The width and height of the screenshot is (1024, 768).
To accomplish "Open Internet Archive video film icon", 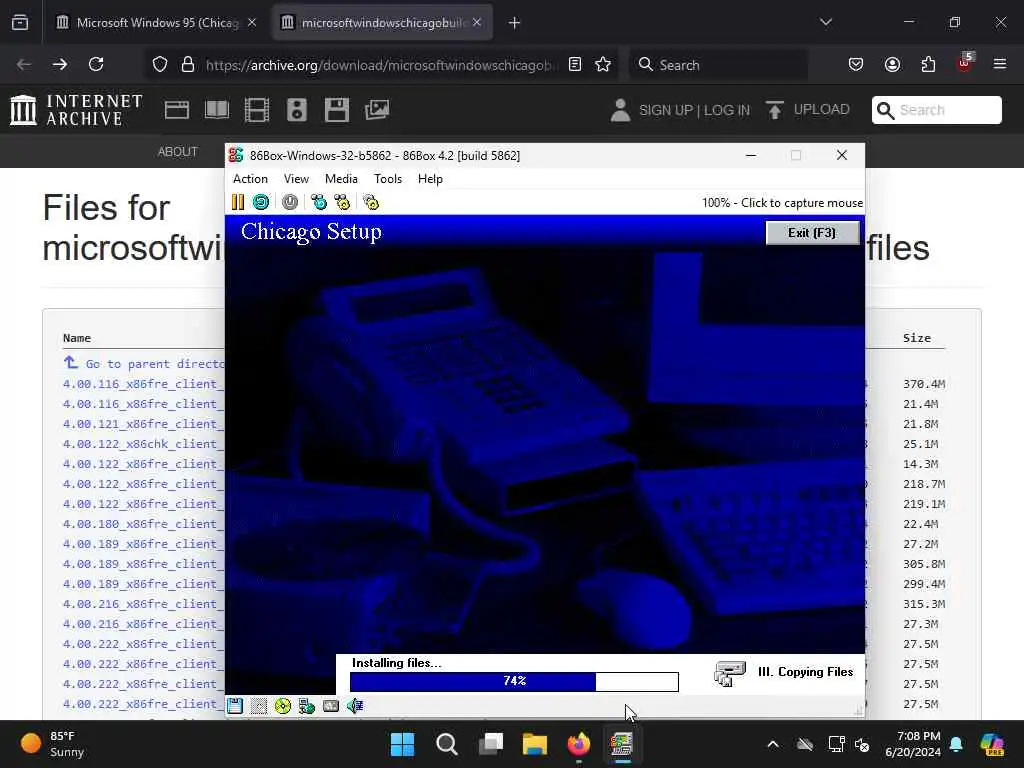I will 257,110.
